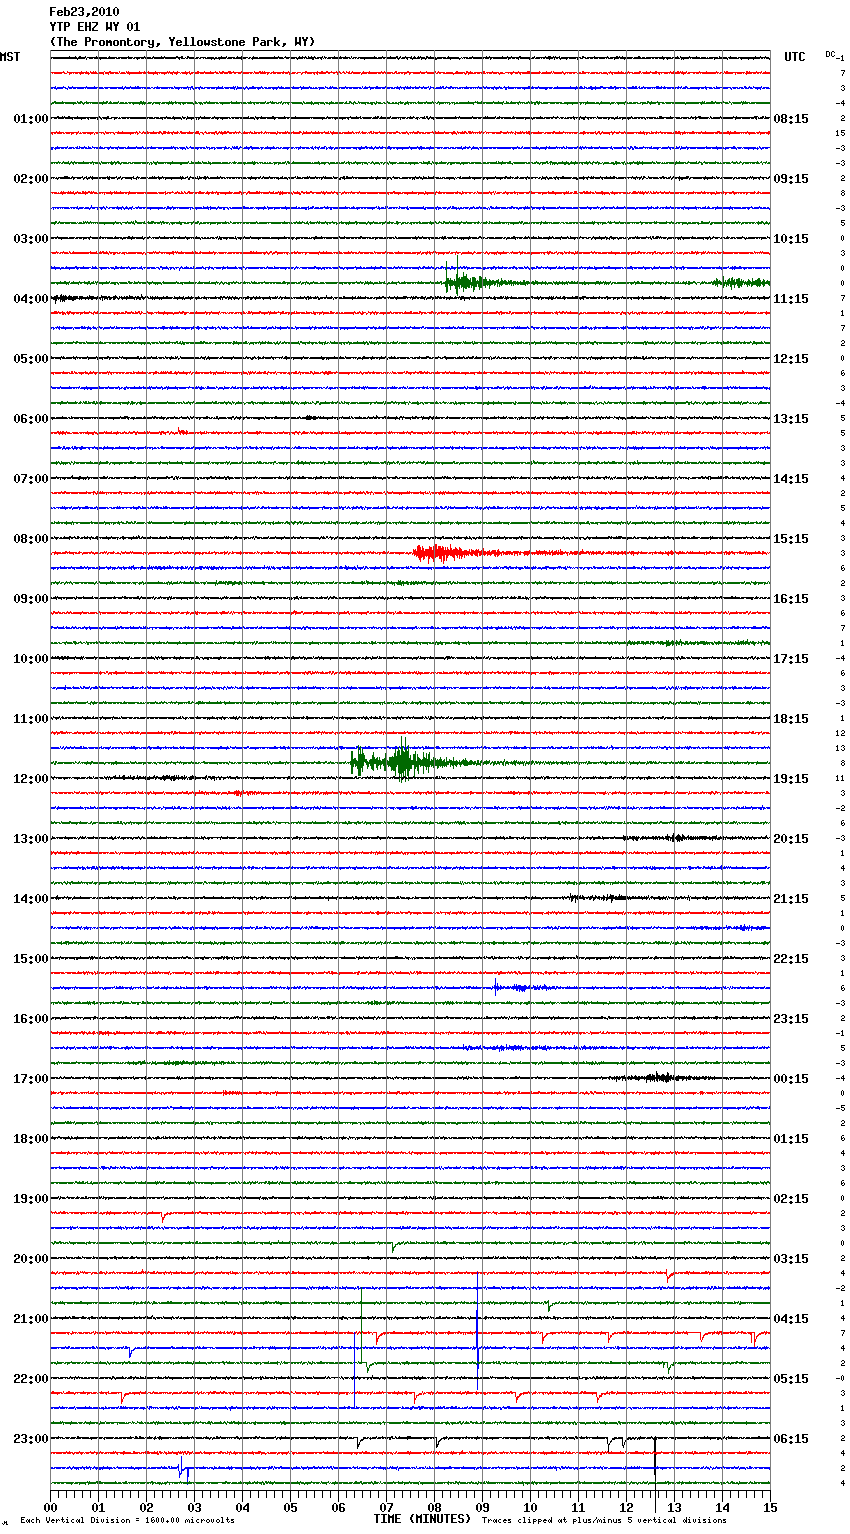Click the 15 minute tick label

pos(770,1507)
